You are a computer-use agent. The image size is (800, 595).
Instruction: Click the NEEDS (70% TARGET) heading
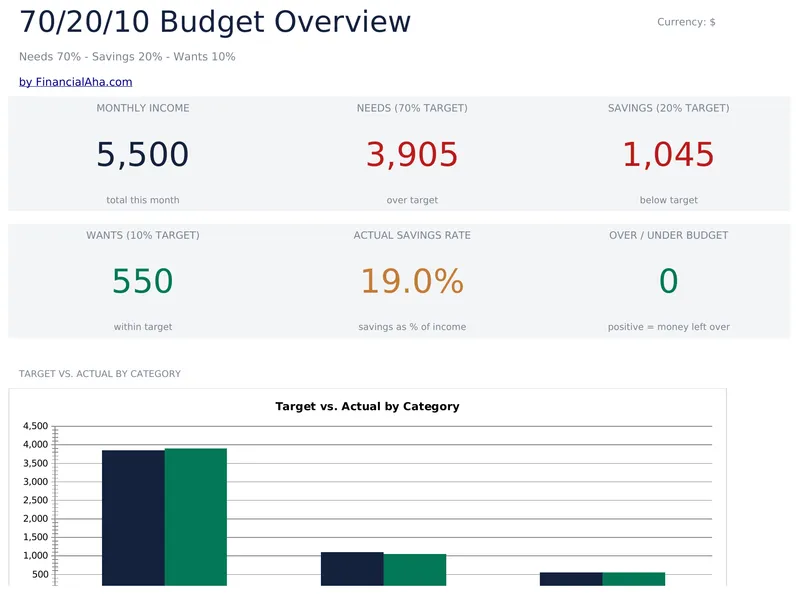pos(412,108)
